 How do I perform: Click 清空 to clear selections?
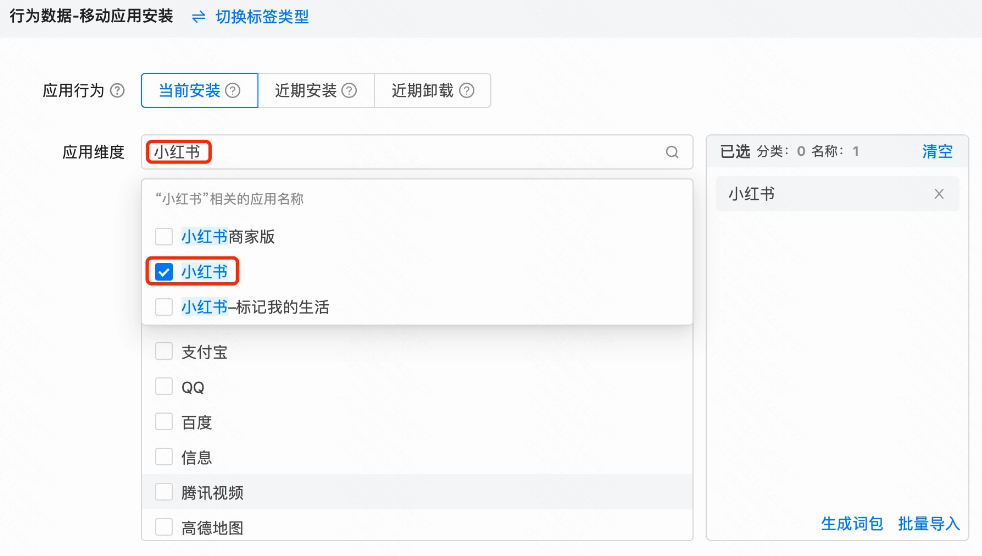937,152
